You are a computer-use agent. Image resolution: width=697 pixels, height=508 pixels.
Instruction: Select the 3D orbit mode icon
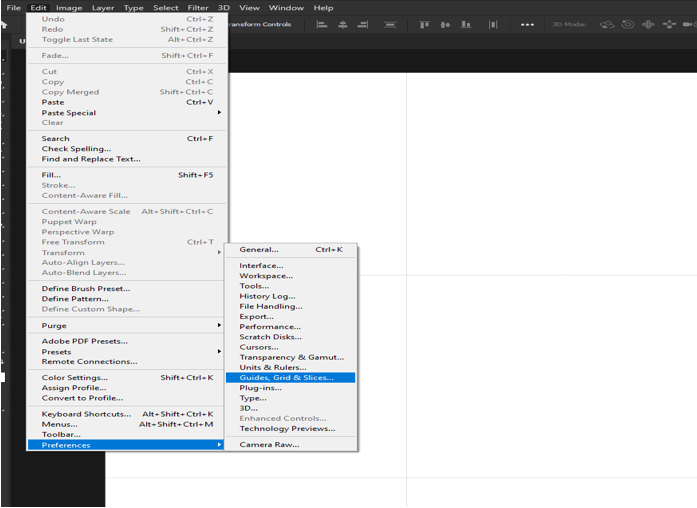[x=609, y=24]
